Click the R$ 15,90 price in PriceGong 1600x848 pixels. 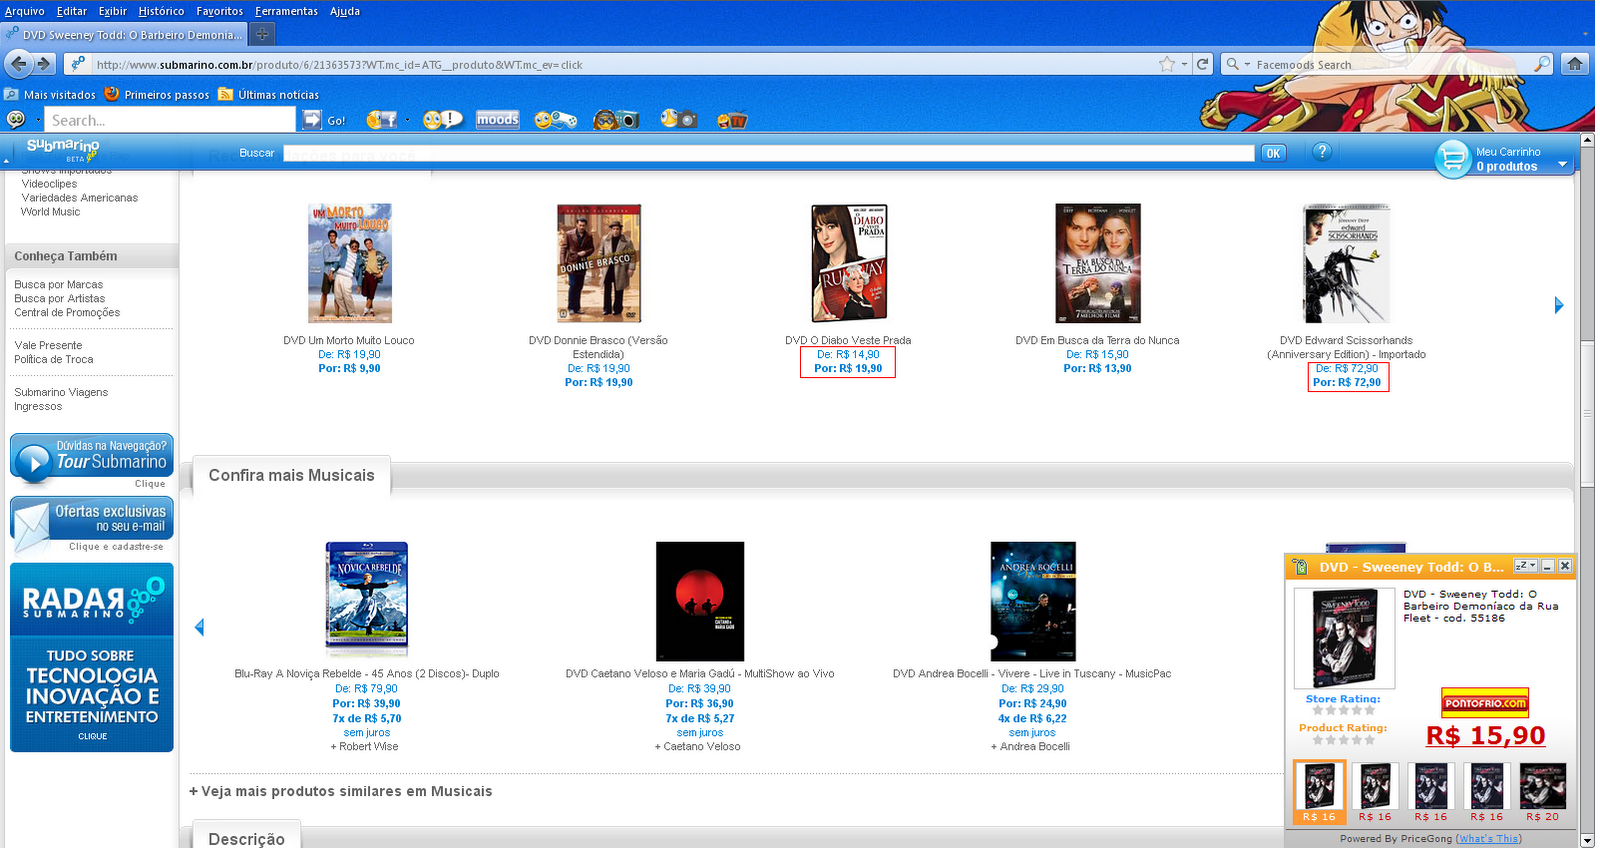click(x=1485, y=736)
